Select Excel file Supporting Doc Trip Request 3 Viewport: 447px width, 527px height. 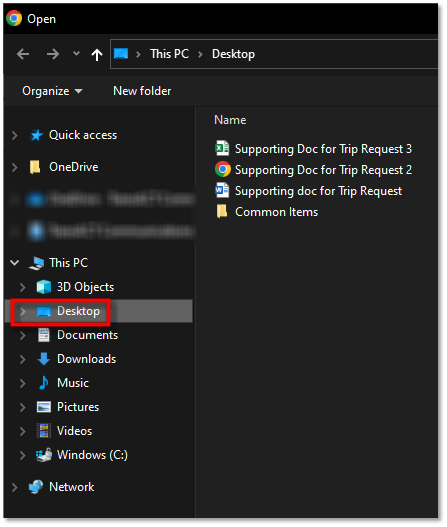[x=313, y=149]
